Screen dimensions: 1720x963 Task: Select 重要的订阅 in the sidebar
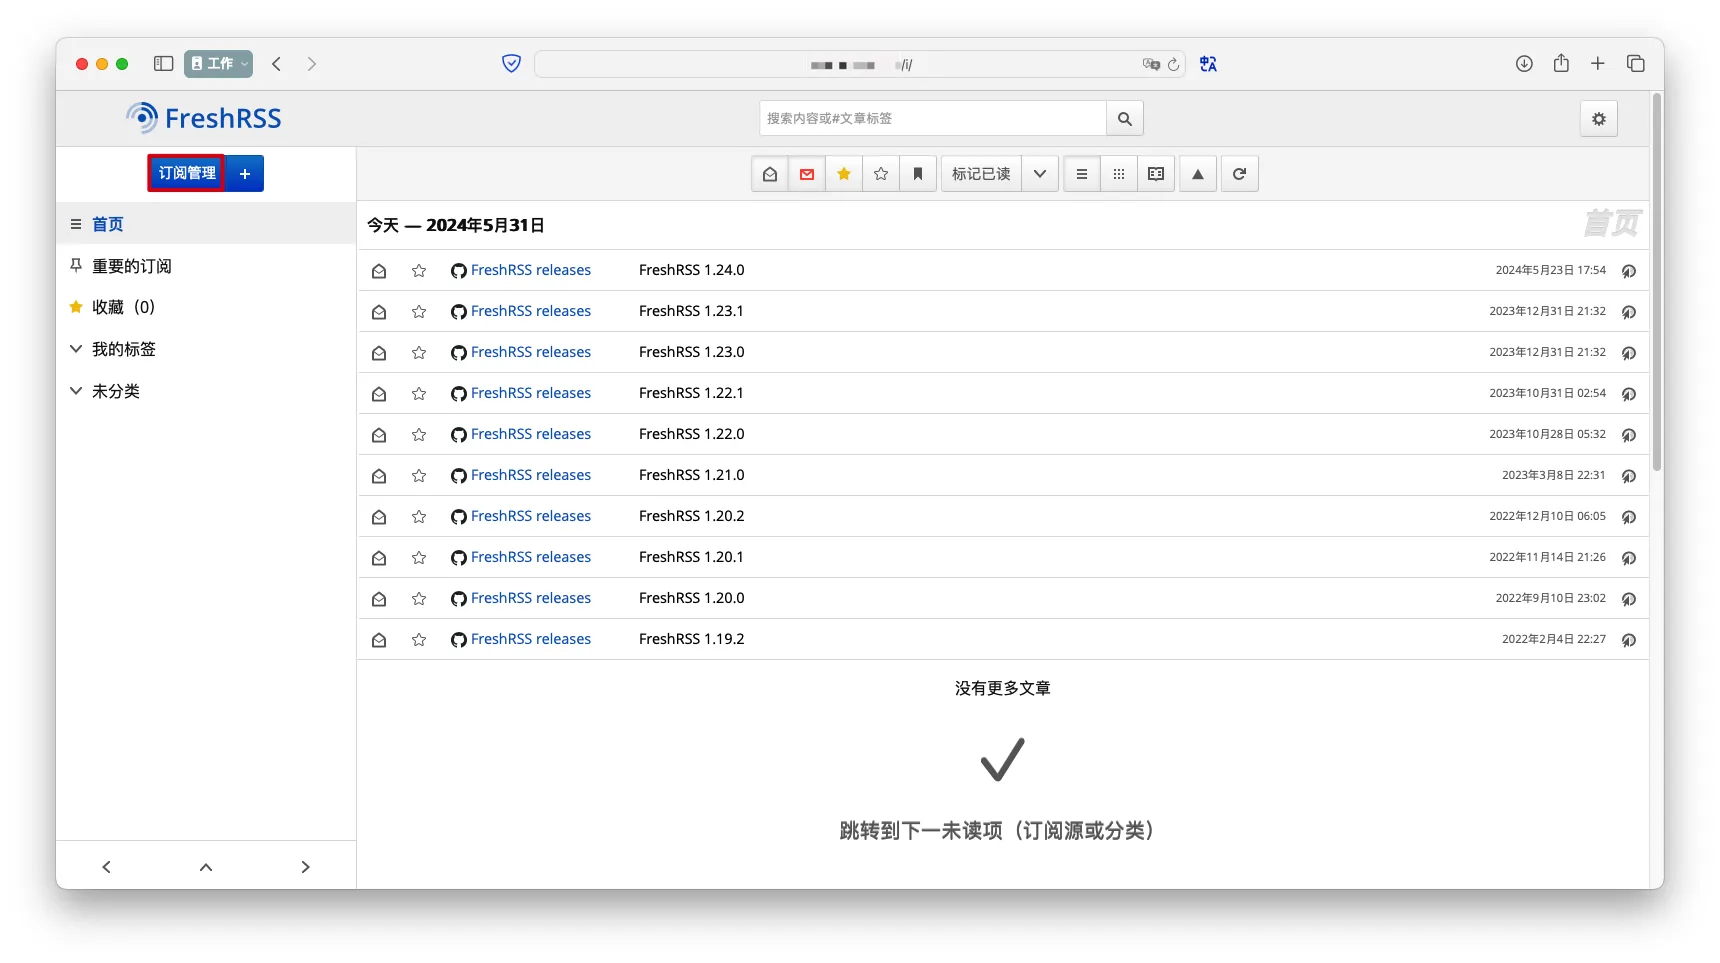131,266
